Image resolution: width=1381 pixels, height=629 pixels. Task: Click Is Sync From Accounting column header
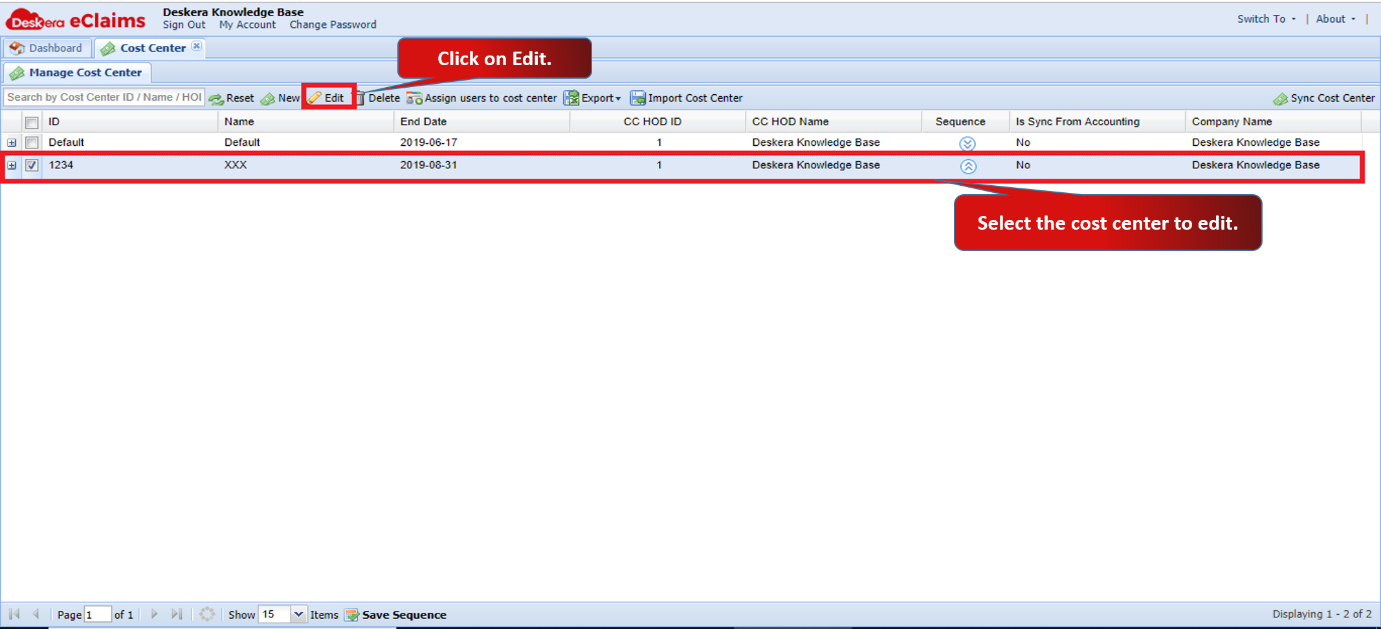(x=1097, y=122)
